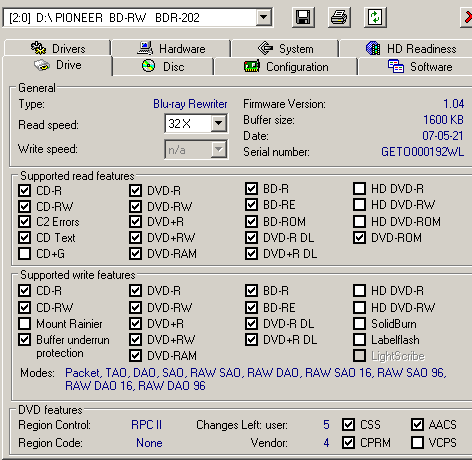Switch to the Disc tab
The image size is (472, 460).
(163, 66)
